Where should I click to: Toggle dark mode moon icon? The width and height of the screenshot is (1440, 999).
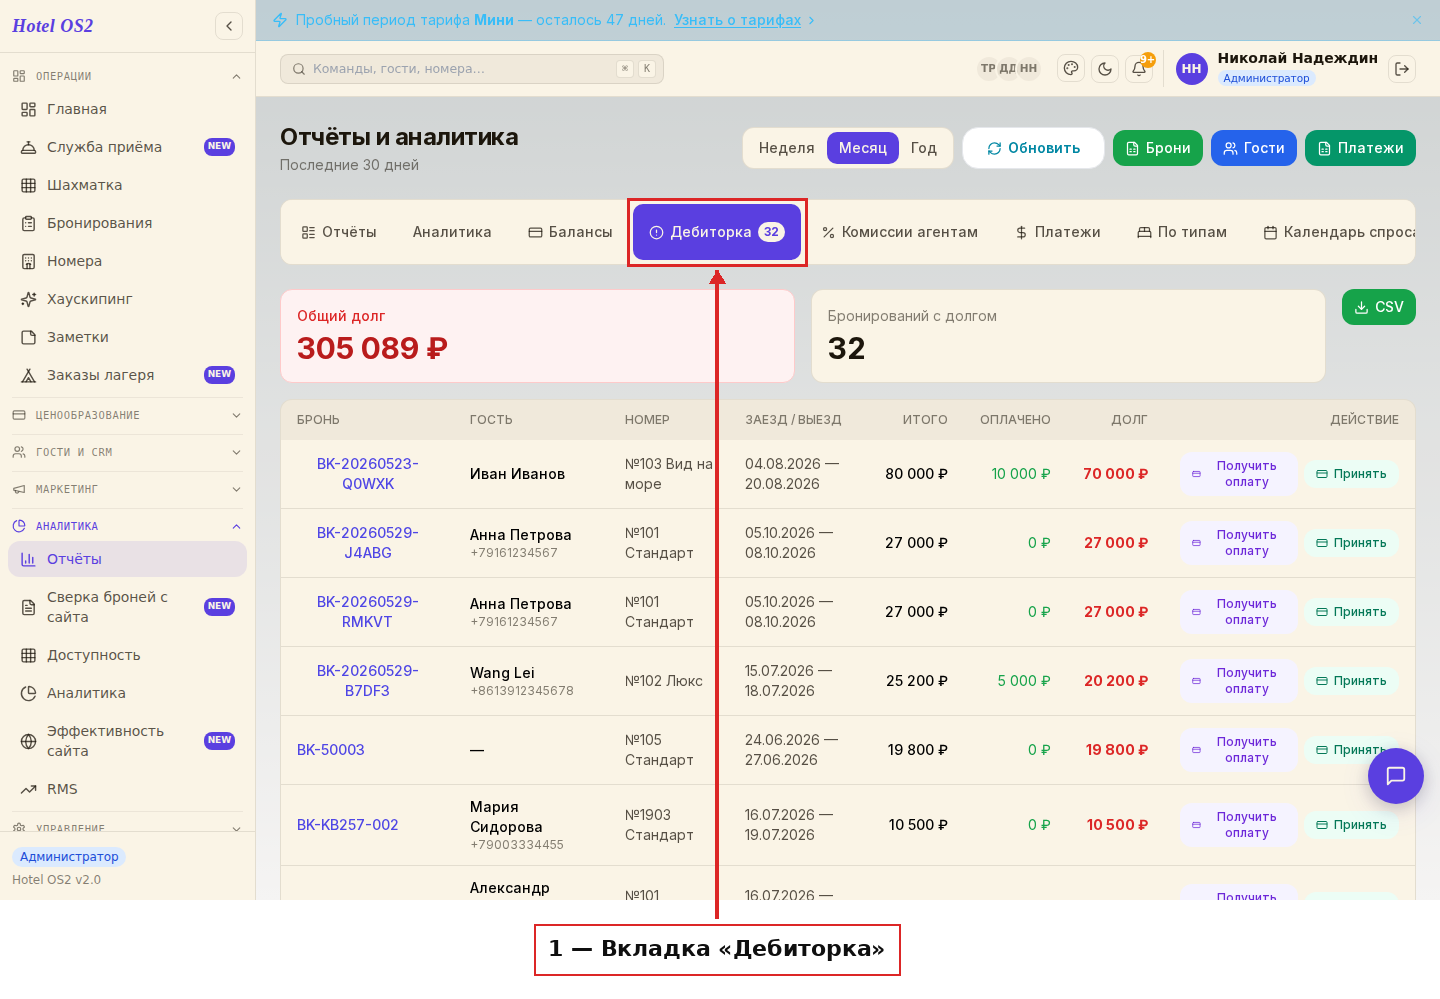(1105, 69)
